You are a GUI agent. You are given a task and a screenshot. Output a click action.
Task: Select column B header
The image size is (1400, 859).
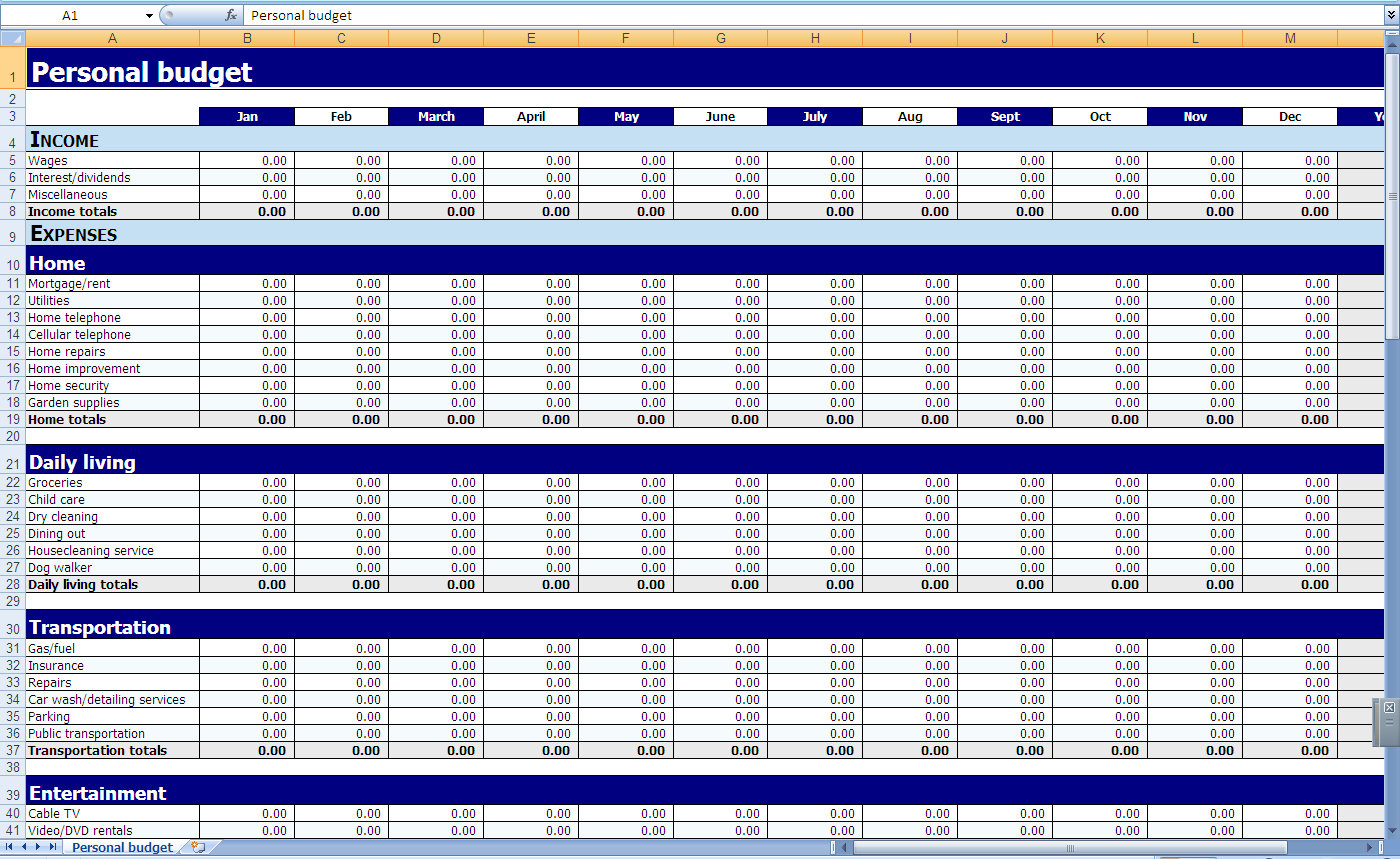pyautogui.click(x=246, y=37)
